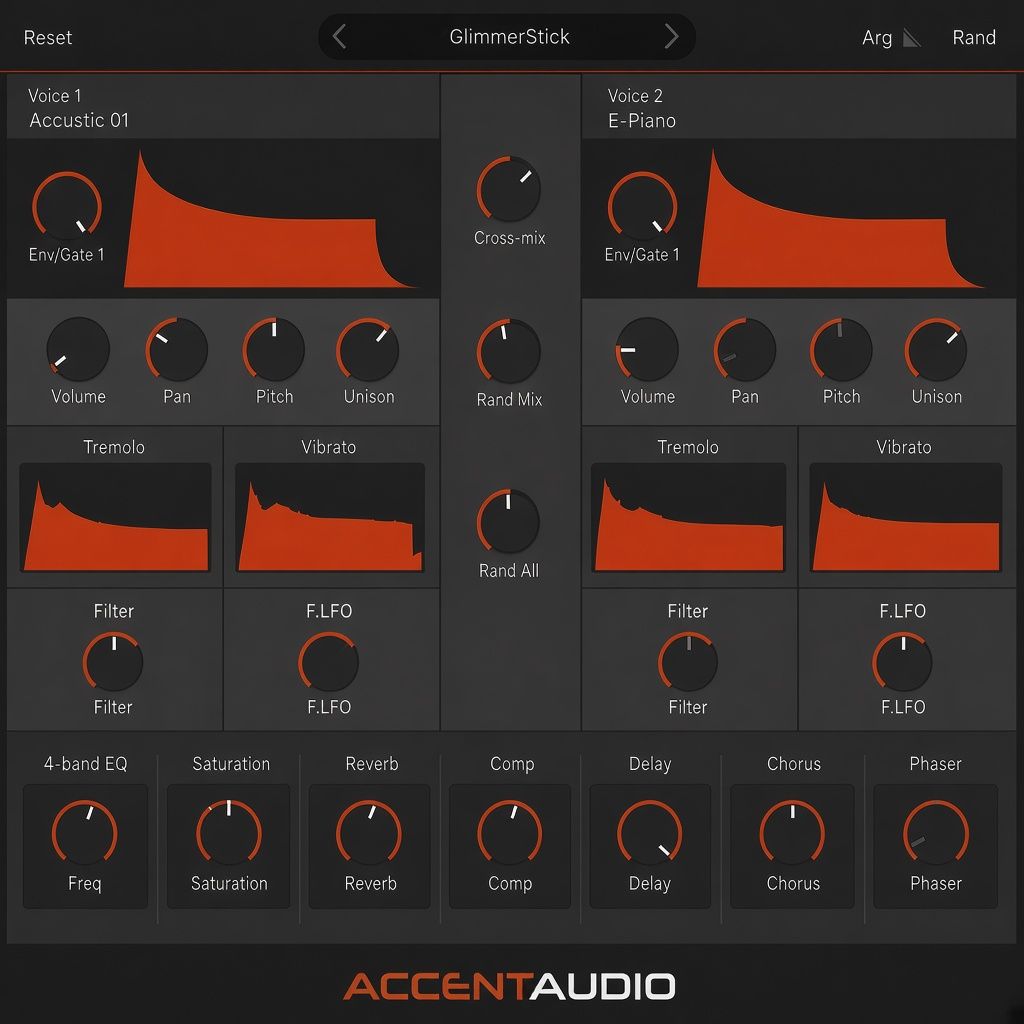
Task: Click the Comp effect knob
Action: 509,833
